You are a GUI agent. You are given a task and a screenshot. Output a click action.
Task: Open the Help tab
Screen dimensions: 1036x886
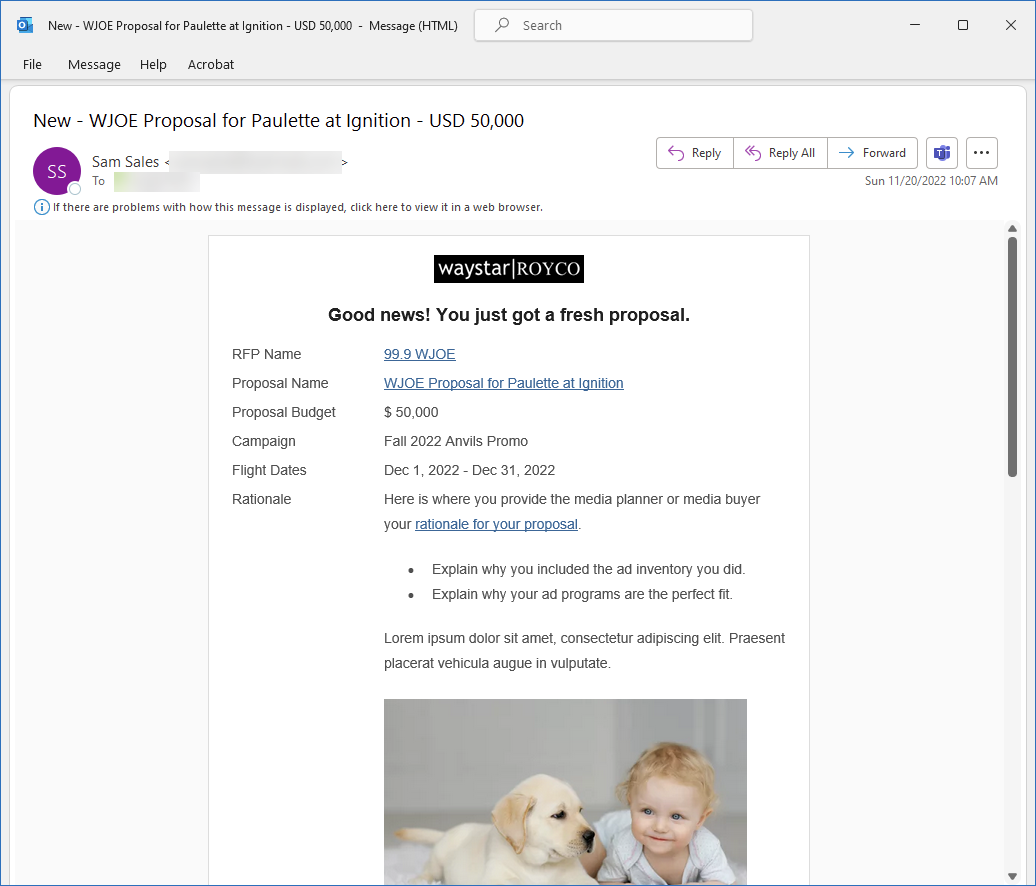[x=153, y=64]
